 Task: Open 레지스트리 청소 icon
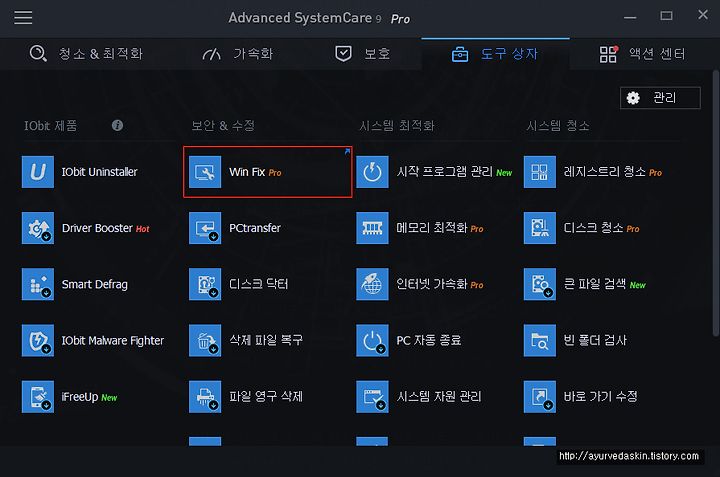[540, 172]
